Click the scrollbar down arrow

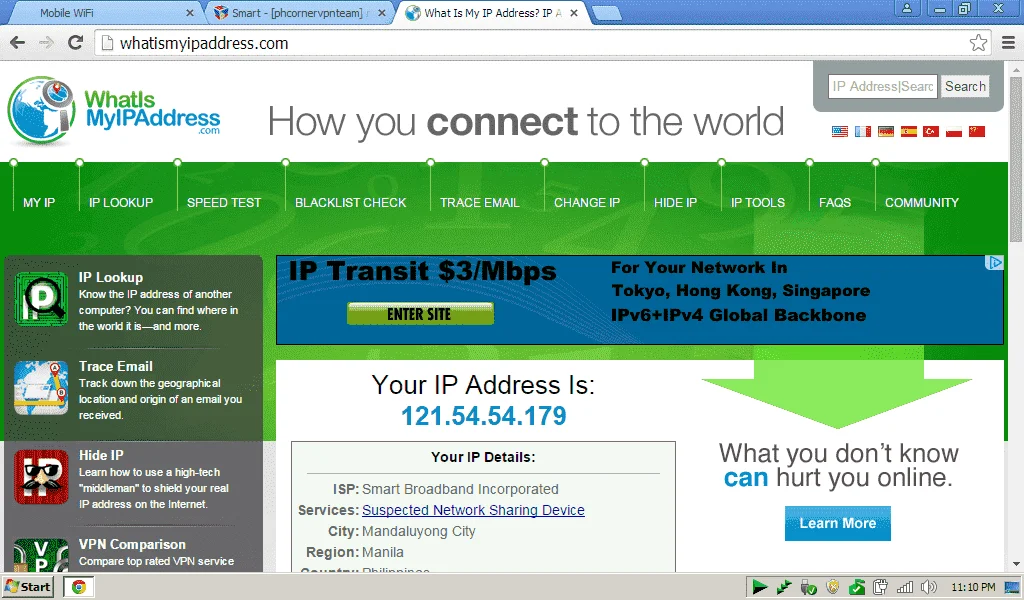click(x=1017, y=563)
